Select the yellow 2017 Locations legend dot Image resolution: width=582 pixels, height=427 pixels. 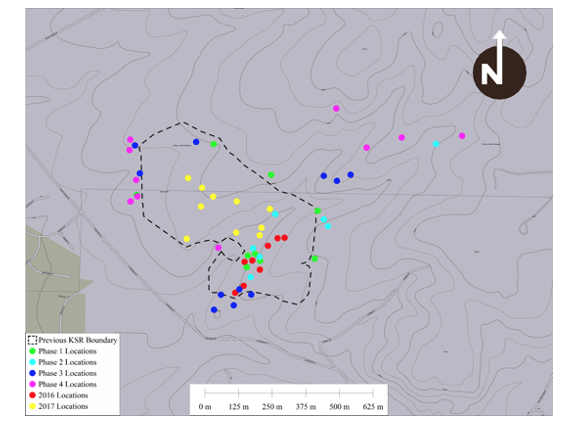[32, 406]
